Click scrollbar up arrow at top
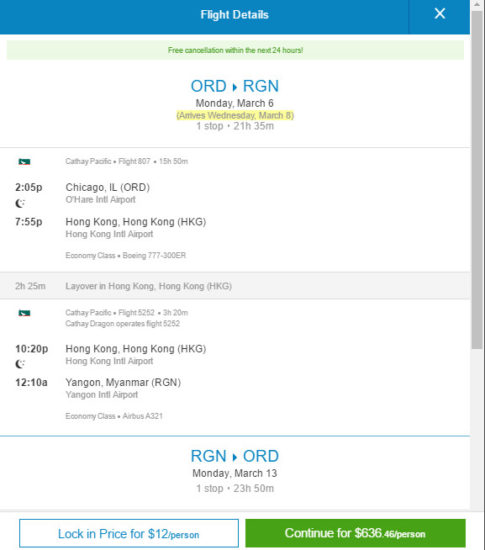485x550 pixels. click(x=477, y=5)
